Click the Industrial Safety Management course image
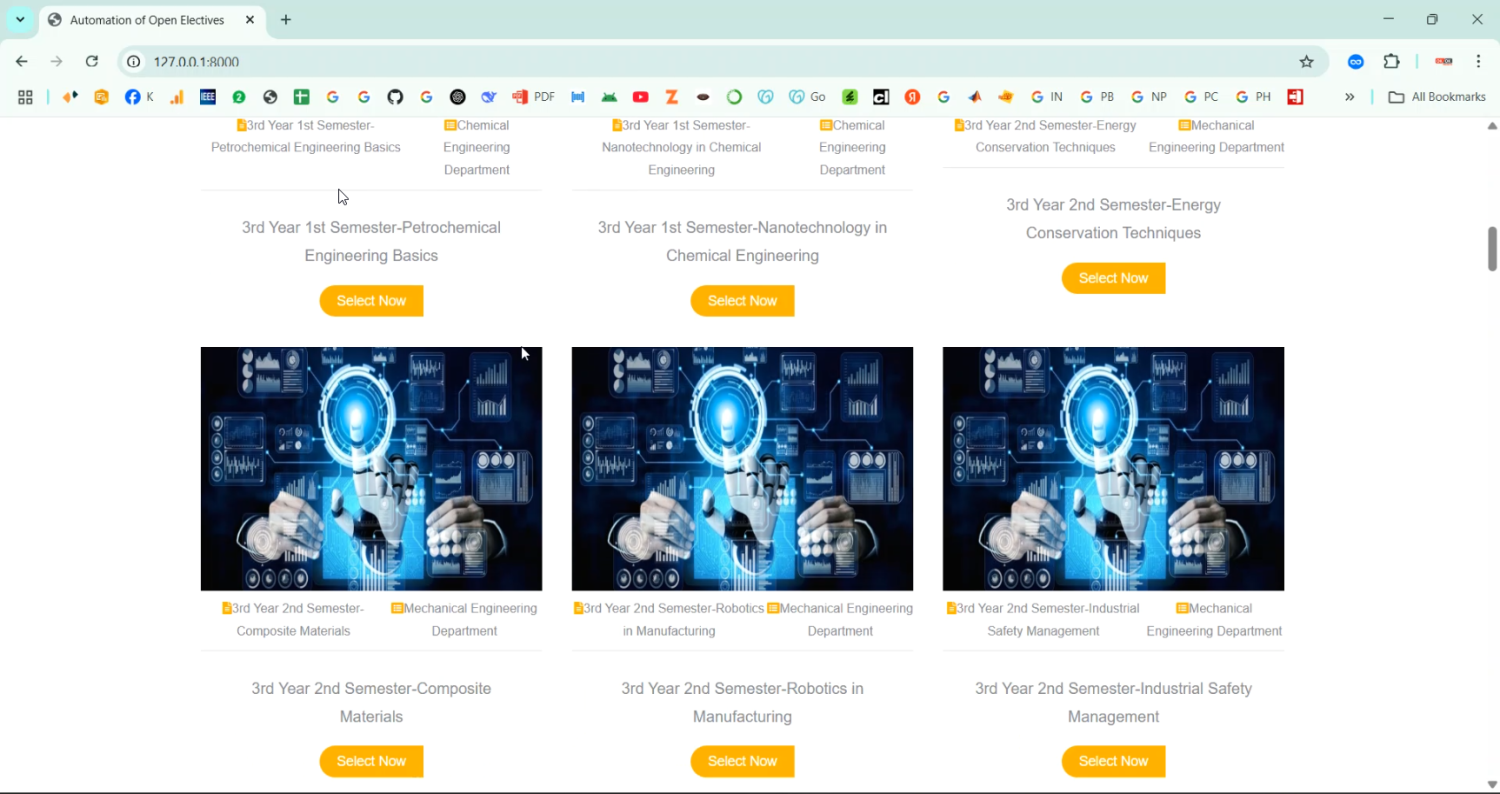 coord(1113,469)
